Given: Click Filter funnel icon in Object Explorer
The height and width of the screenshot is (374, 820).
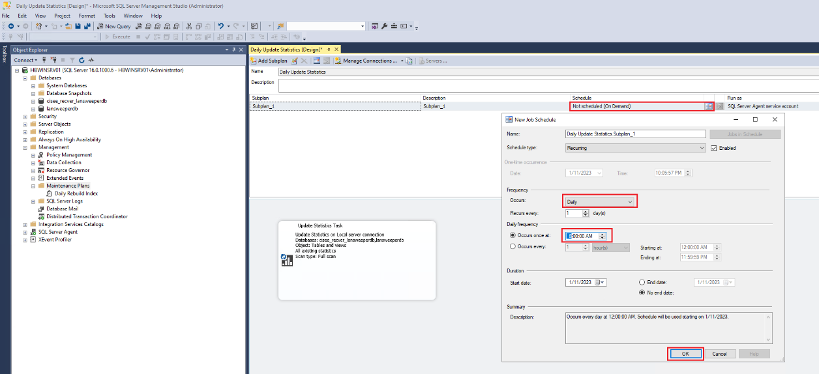Looking at the screenshot, I should [72, 60].
